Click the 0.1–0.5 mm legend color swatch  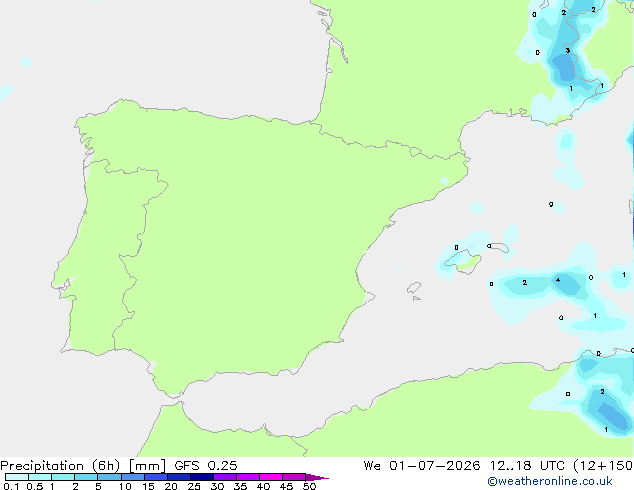tap(17, 477)
